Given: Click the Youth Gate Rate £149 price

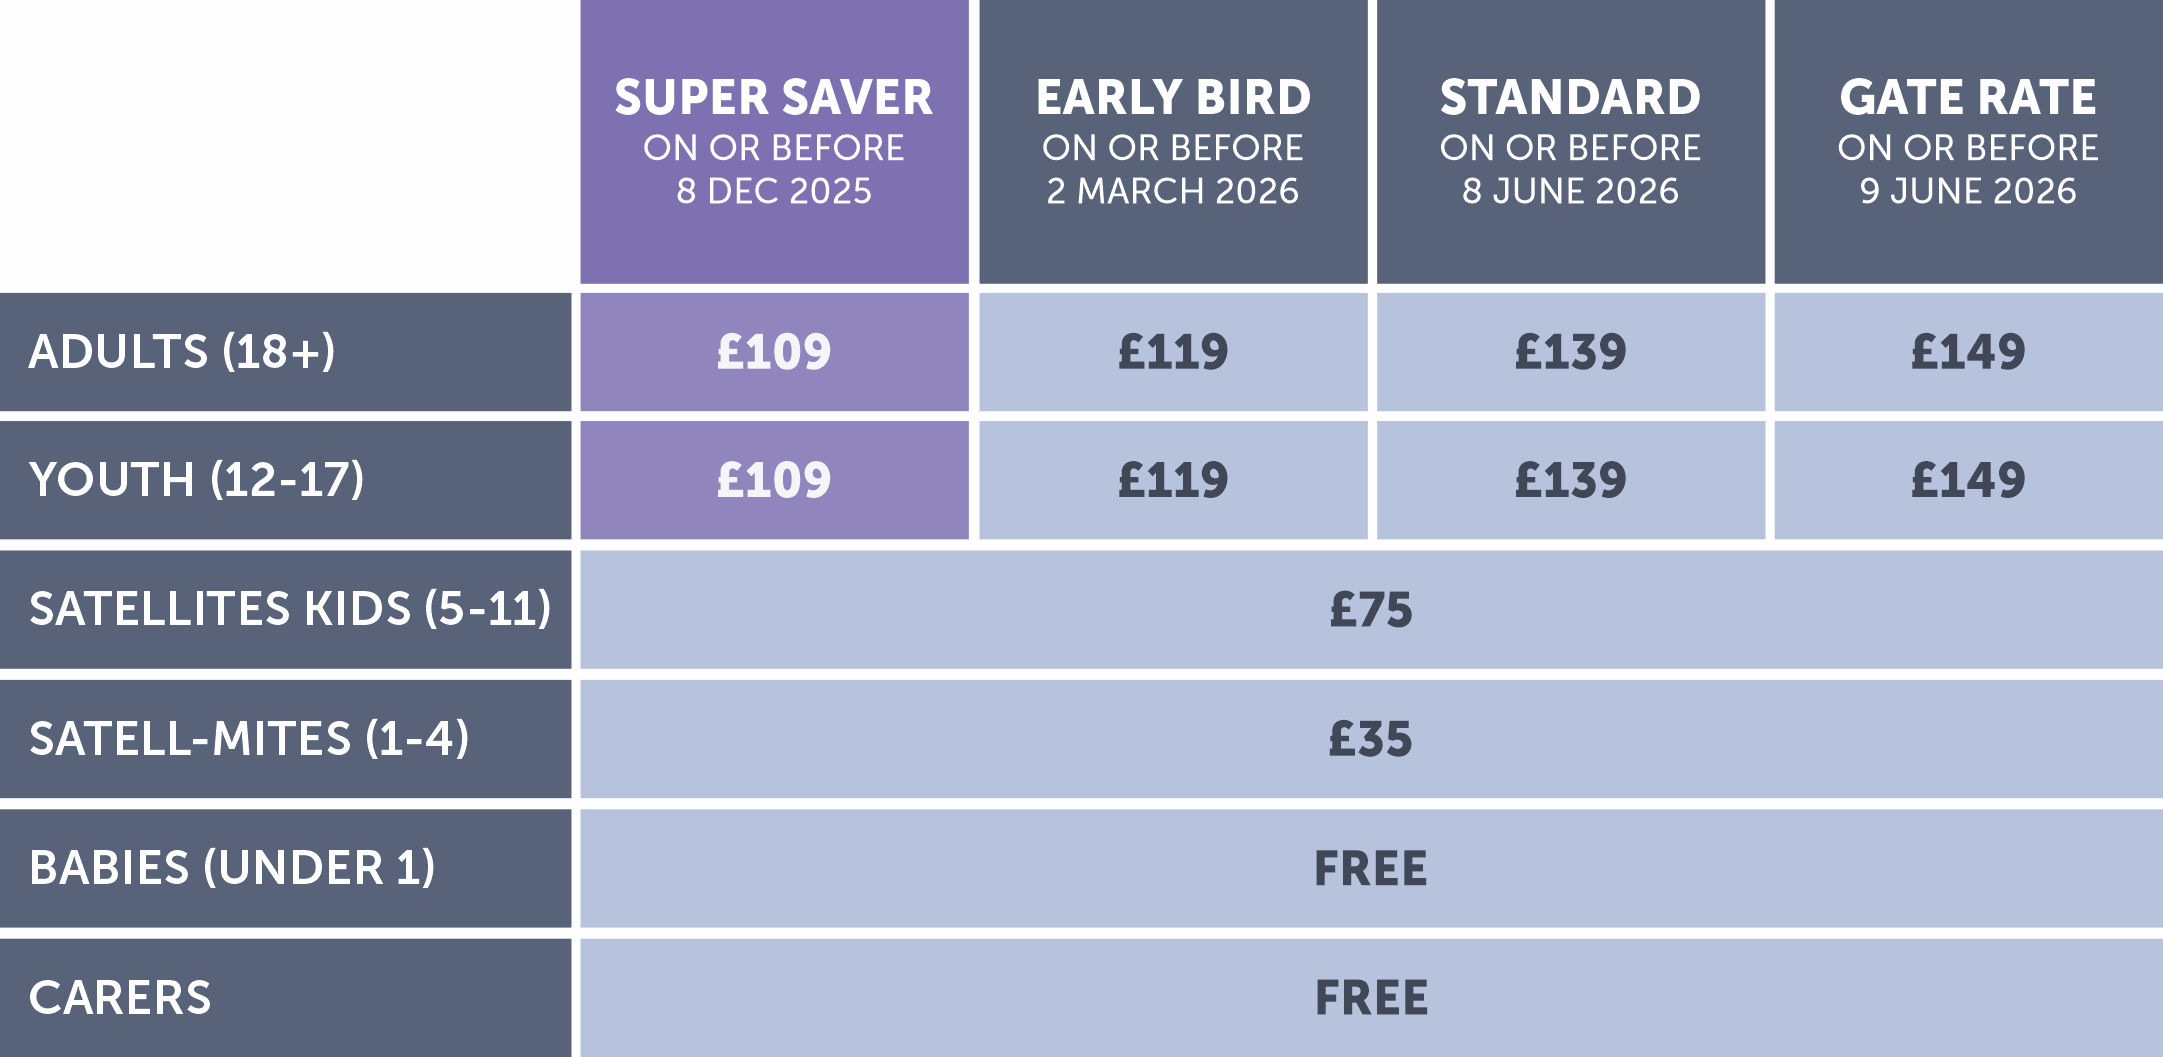Looking at the screenshot, I should click(1968, 480).
